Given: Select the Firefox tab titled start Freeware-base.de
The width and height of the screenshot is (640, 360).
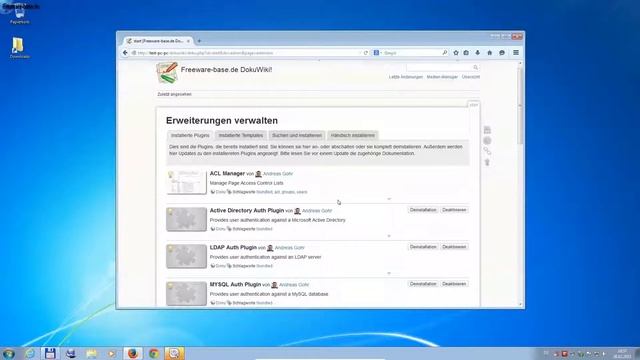Looking at the screenshot, I should pyautogui.click(x=158, y=41).
